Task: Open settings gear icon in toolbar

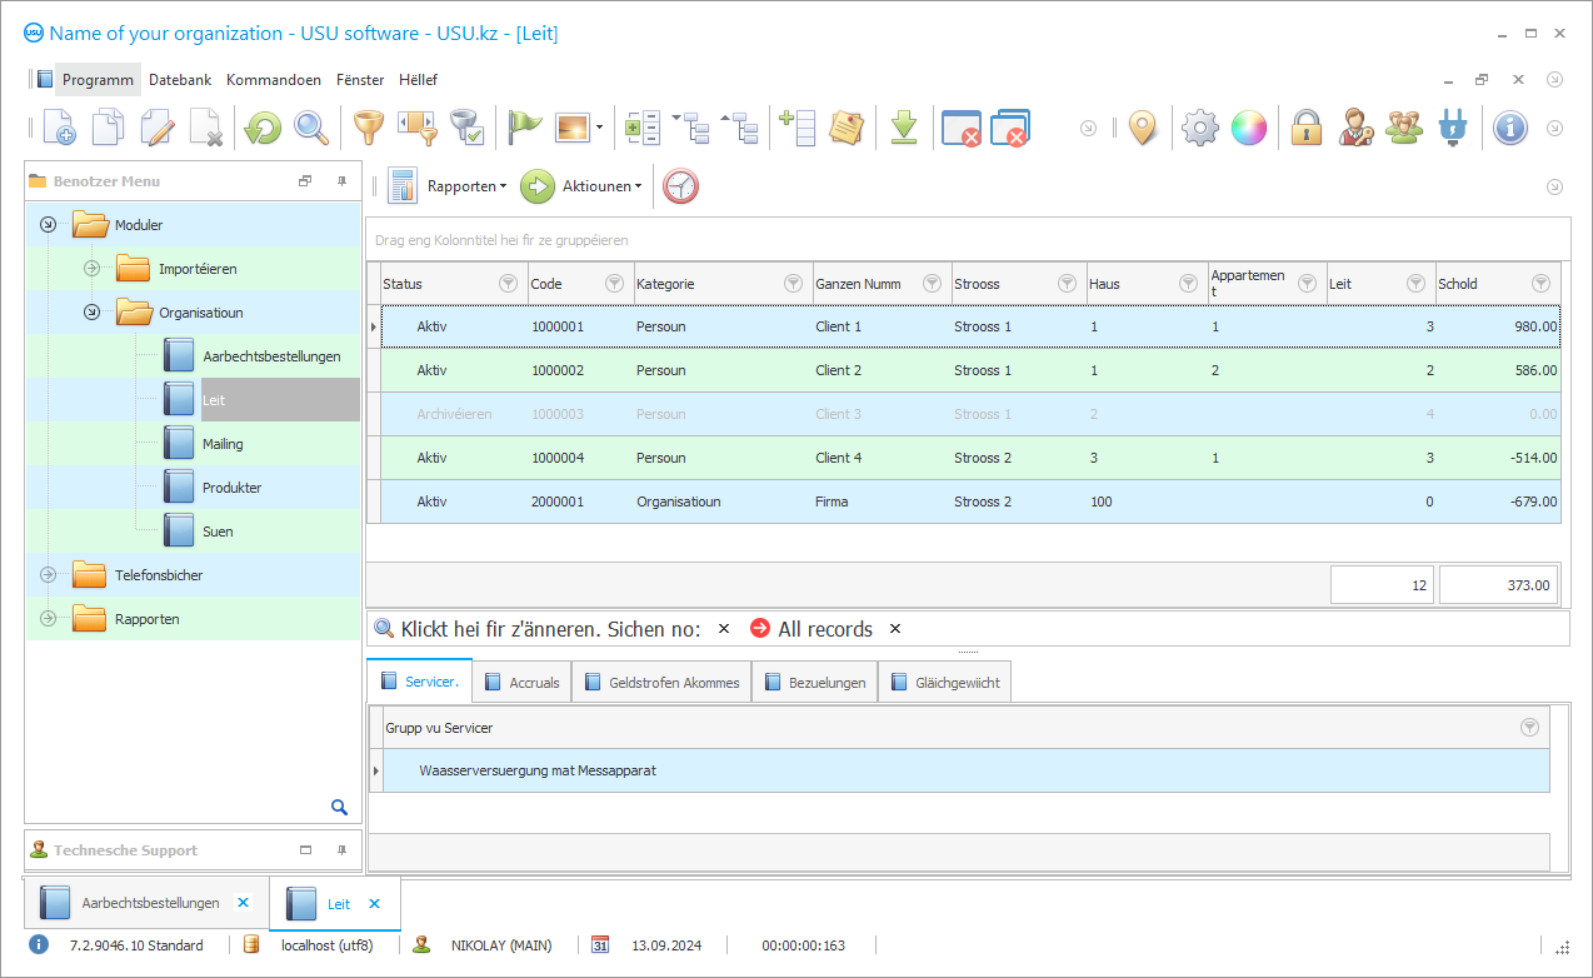Action: [x=1199, y=129]
